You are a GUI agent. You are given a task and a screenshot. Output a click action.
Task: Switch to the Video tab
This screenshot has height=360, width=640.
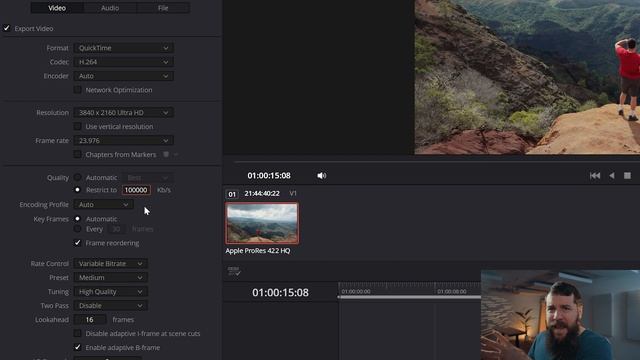pos(57,8)
